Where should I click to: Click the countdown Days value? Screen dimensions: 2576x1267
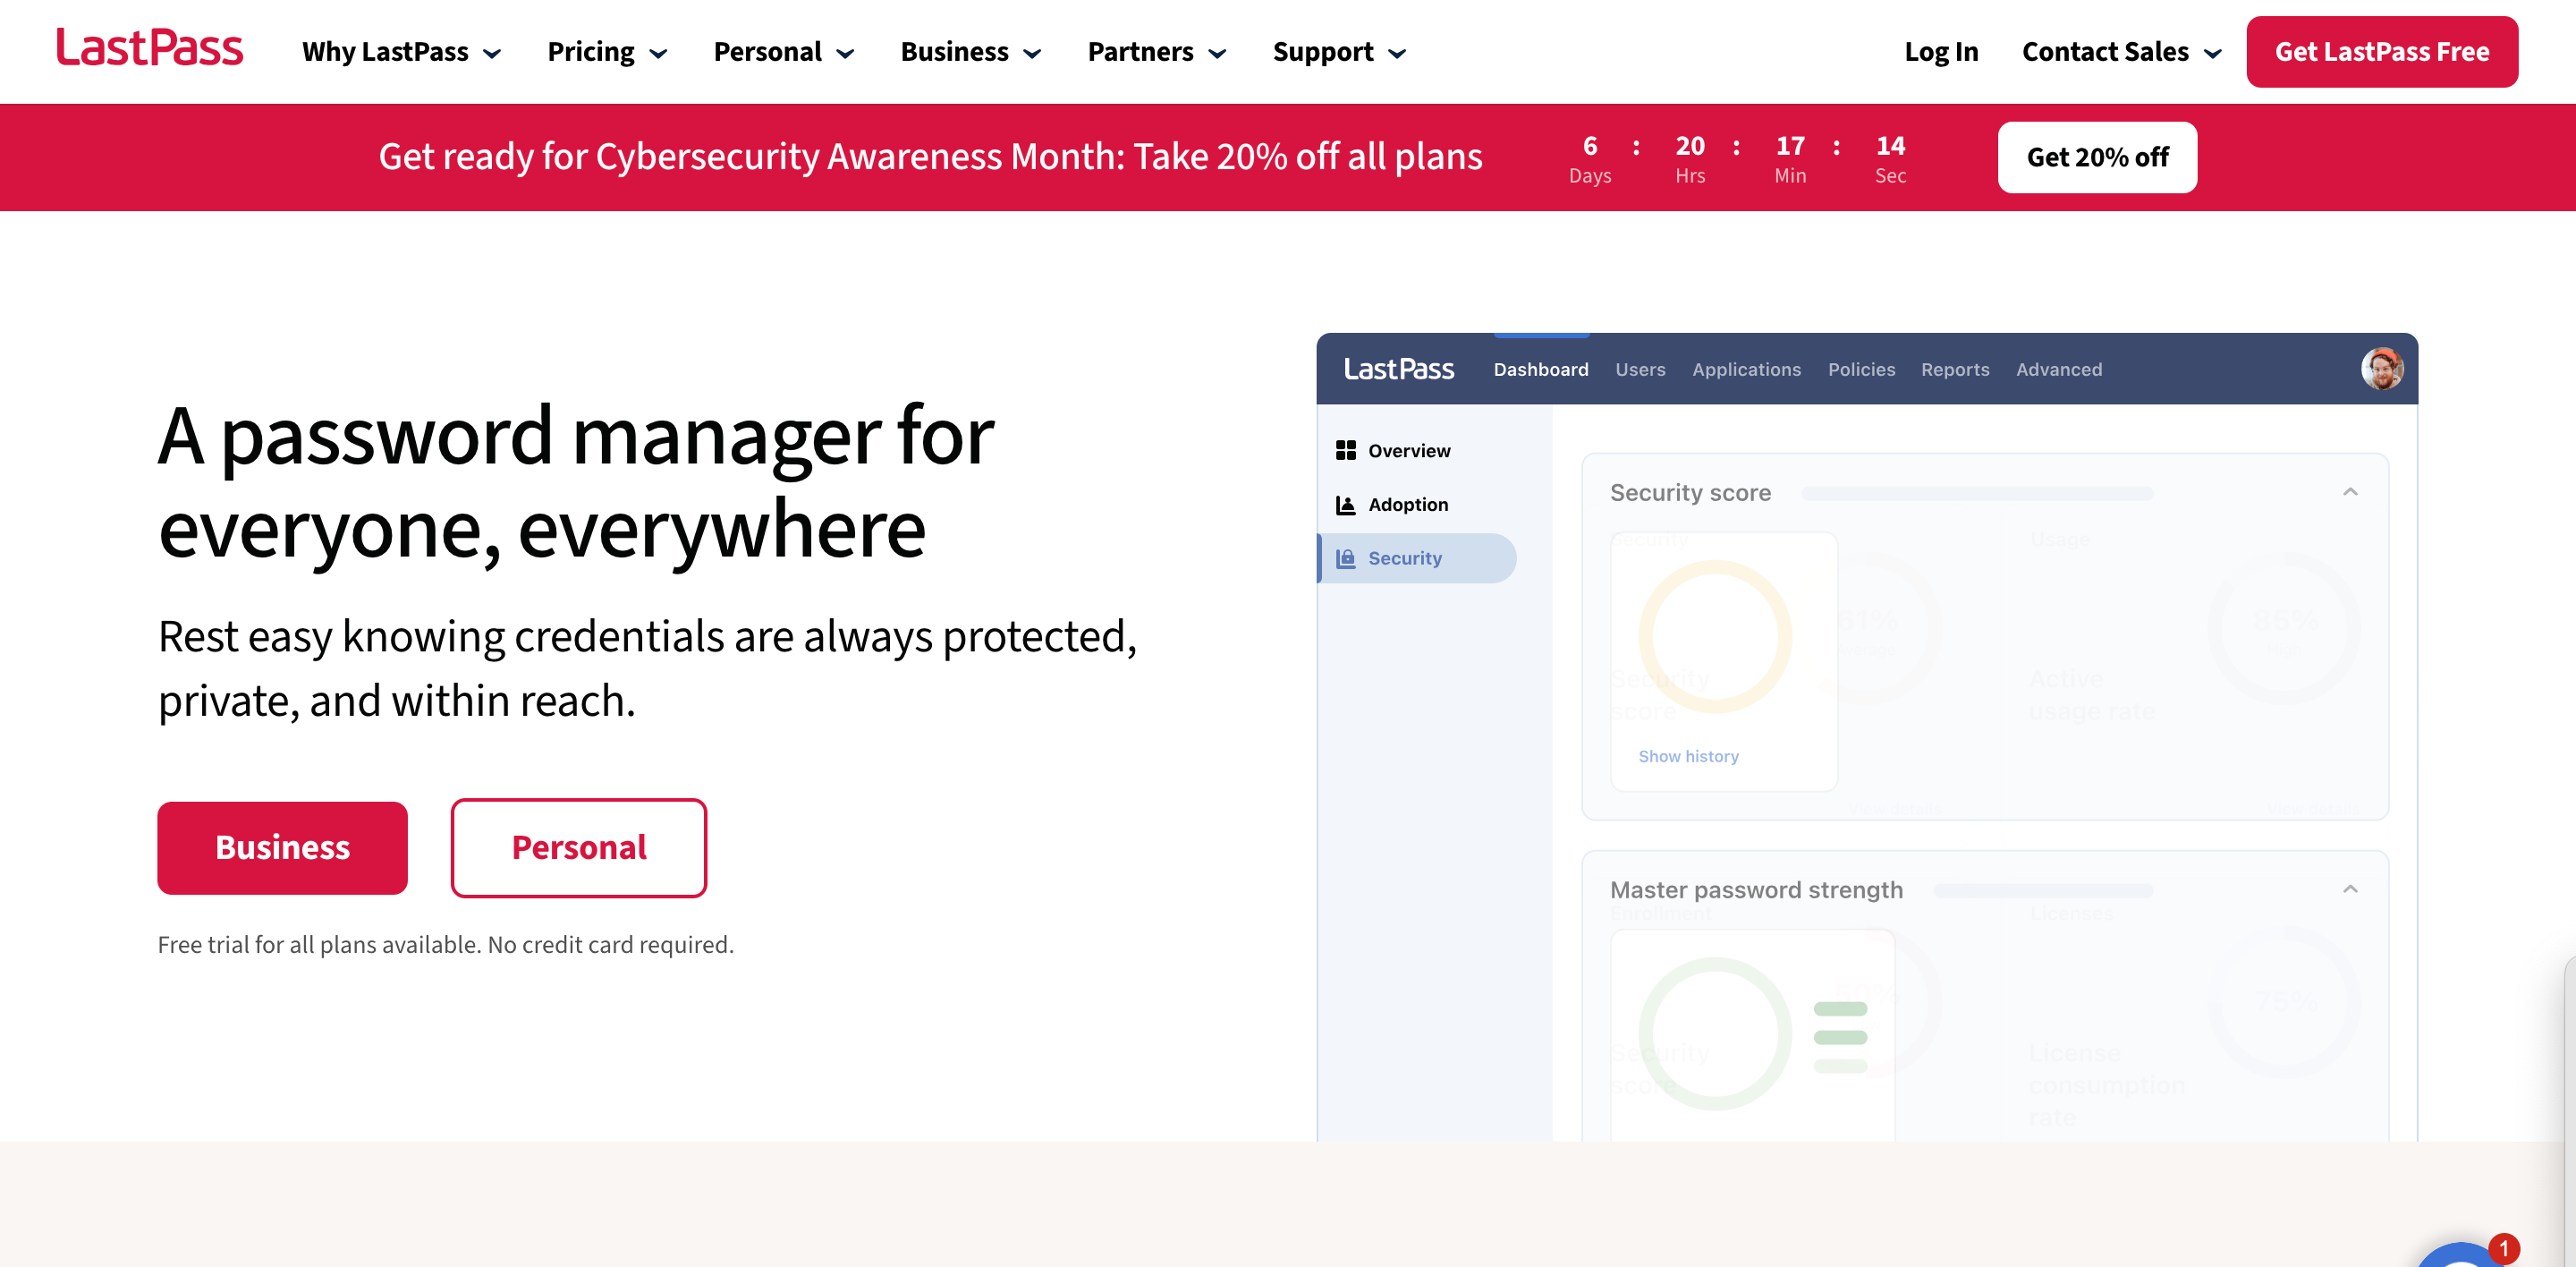[x=1590, y=146]
